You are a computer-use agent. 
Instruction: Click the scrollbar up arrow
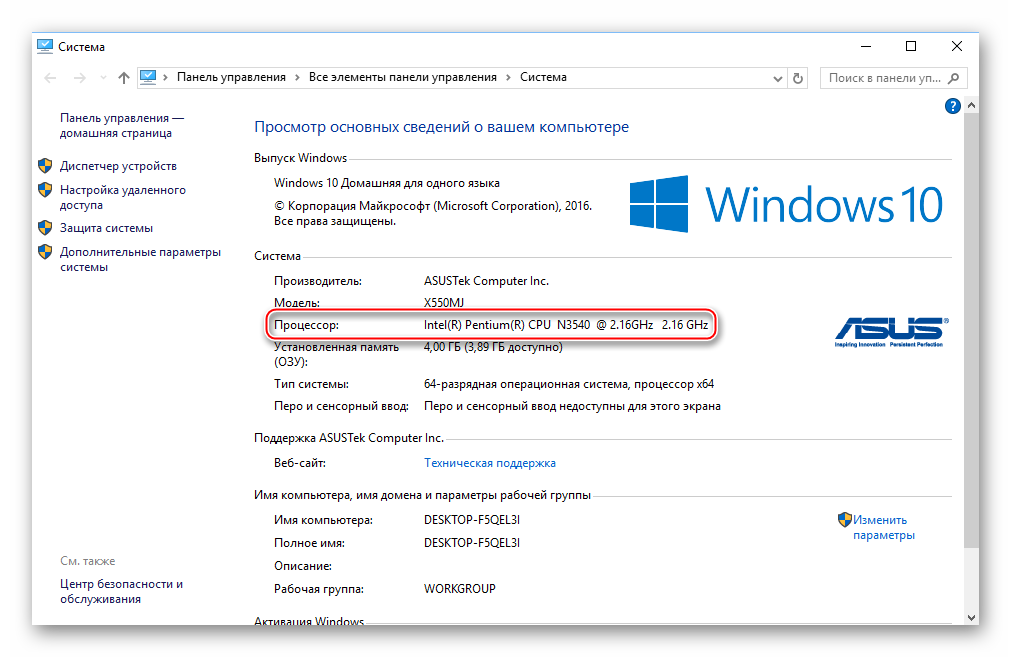971,105
